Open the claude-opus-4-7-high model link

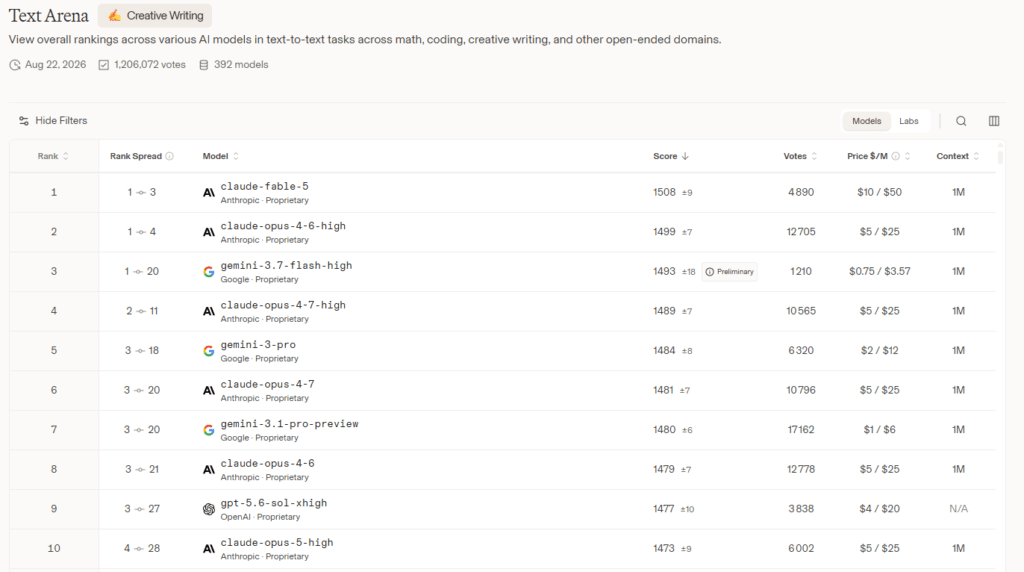point(283,305)
